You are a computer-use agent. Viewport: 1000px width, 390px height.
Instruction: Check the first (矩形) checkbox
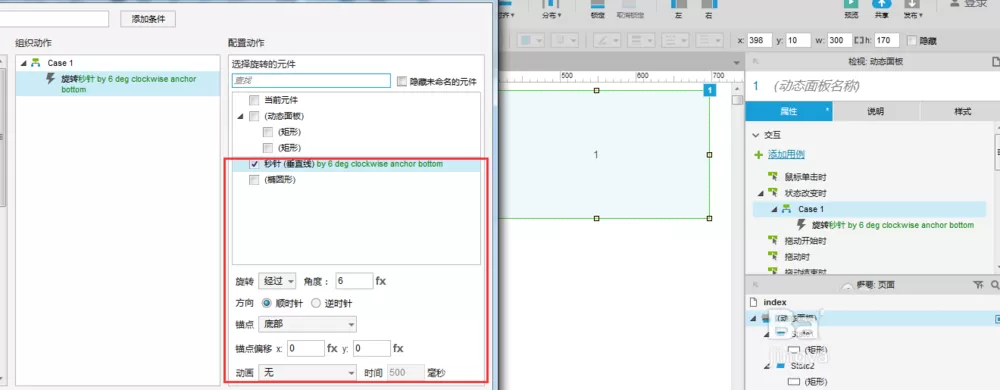(268, 132)
